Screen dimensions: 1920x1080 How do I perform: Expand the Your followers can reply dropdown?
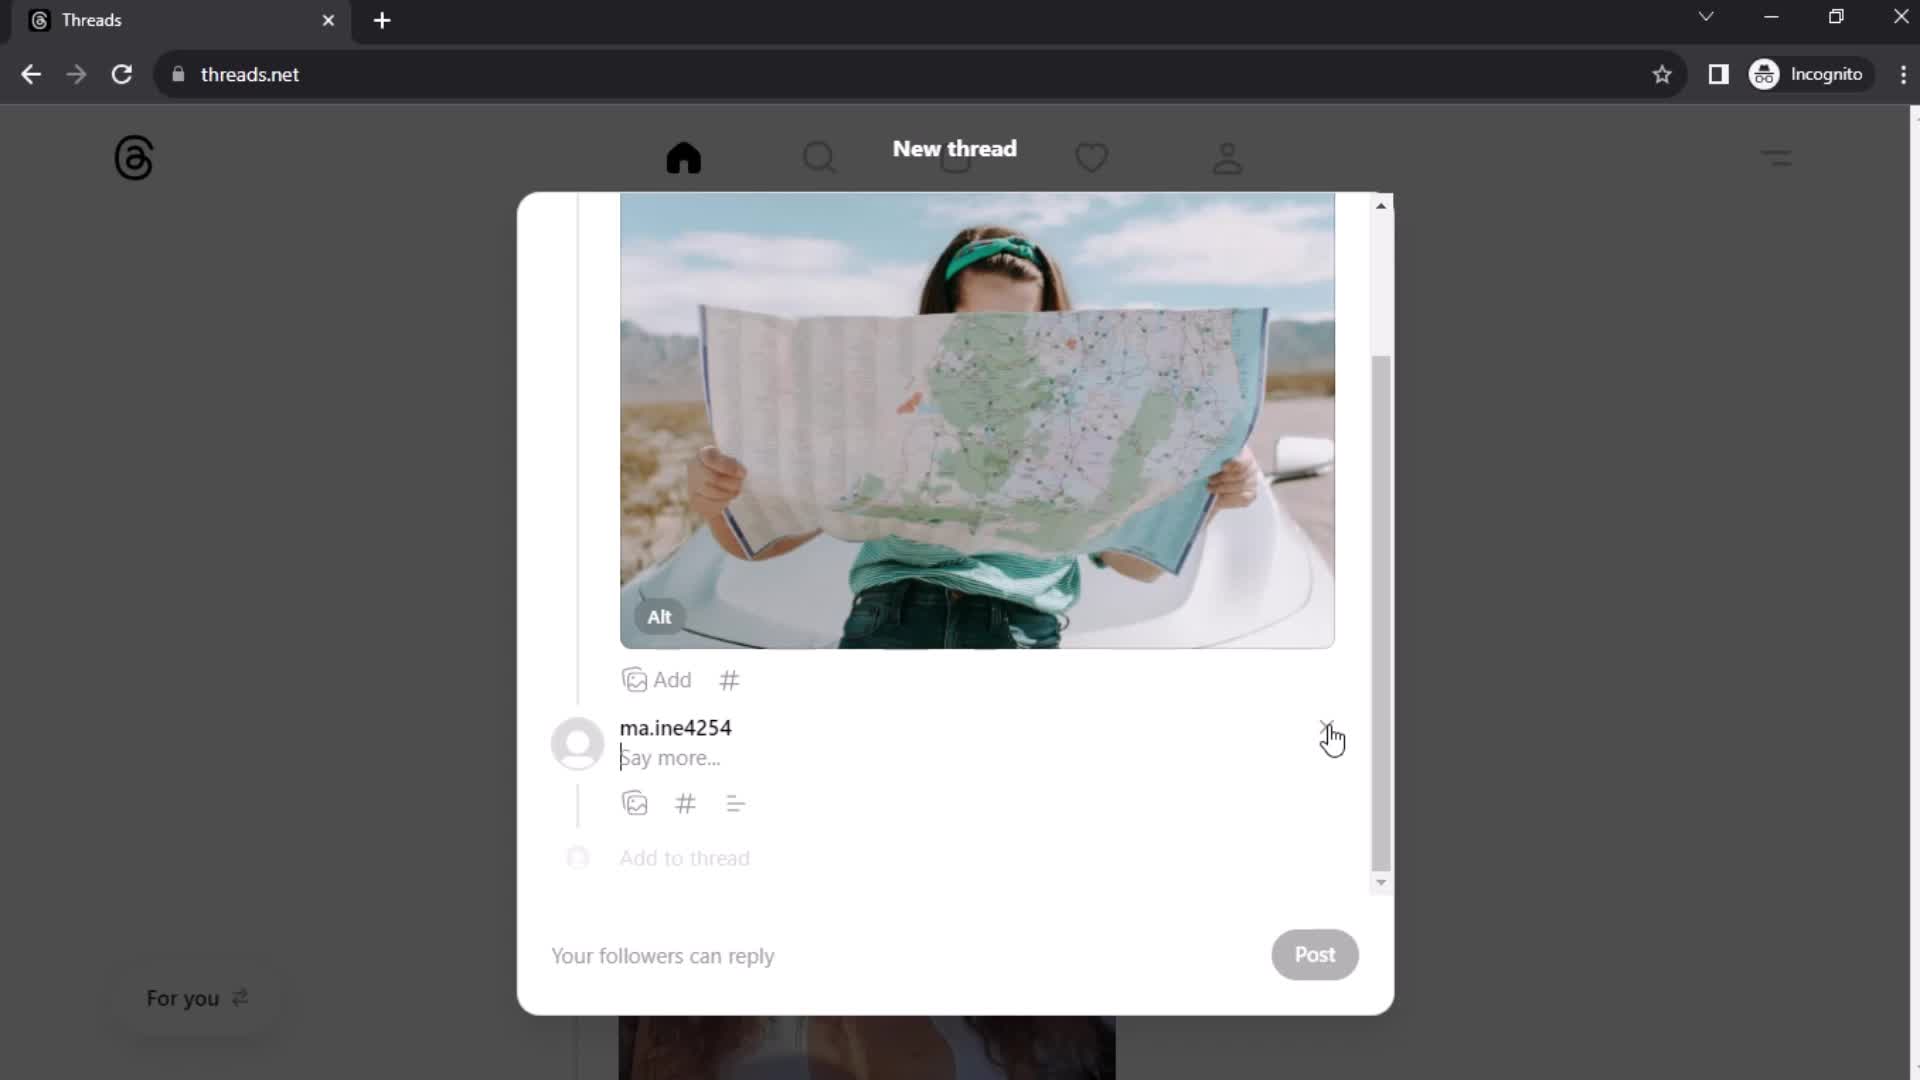(x=662, y=955)
